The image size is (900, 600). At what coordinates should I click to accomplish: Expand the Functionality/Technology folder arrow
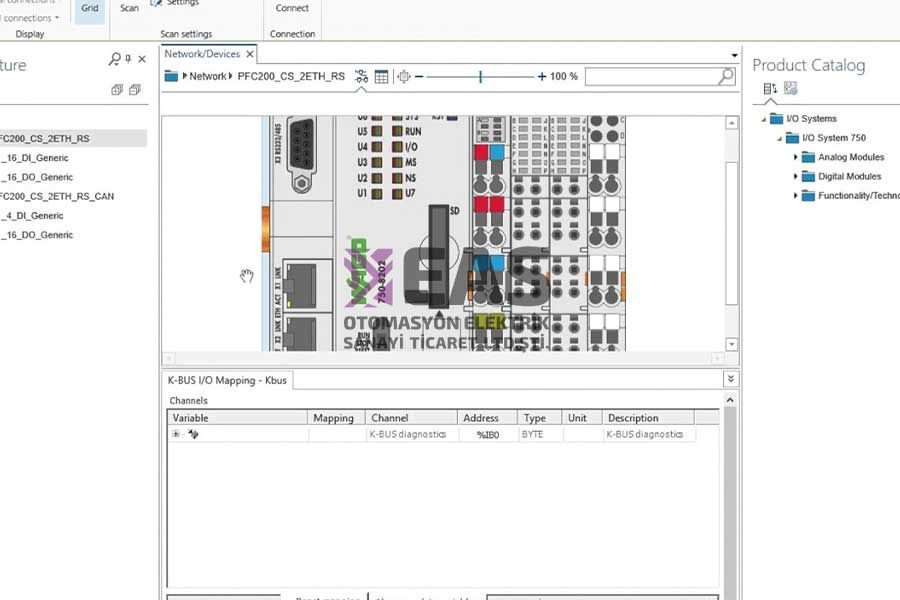click(796, 196)
